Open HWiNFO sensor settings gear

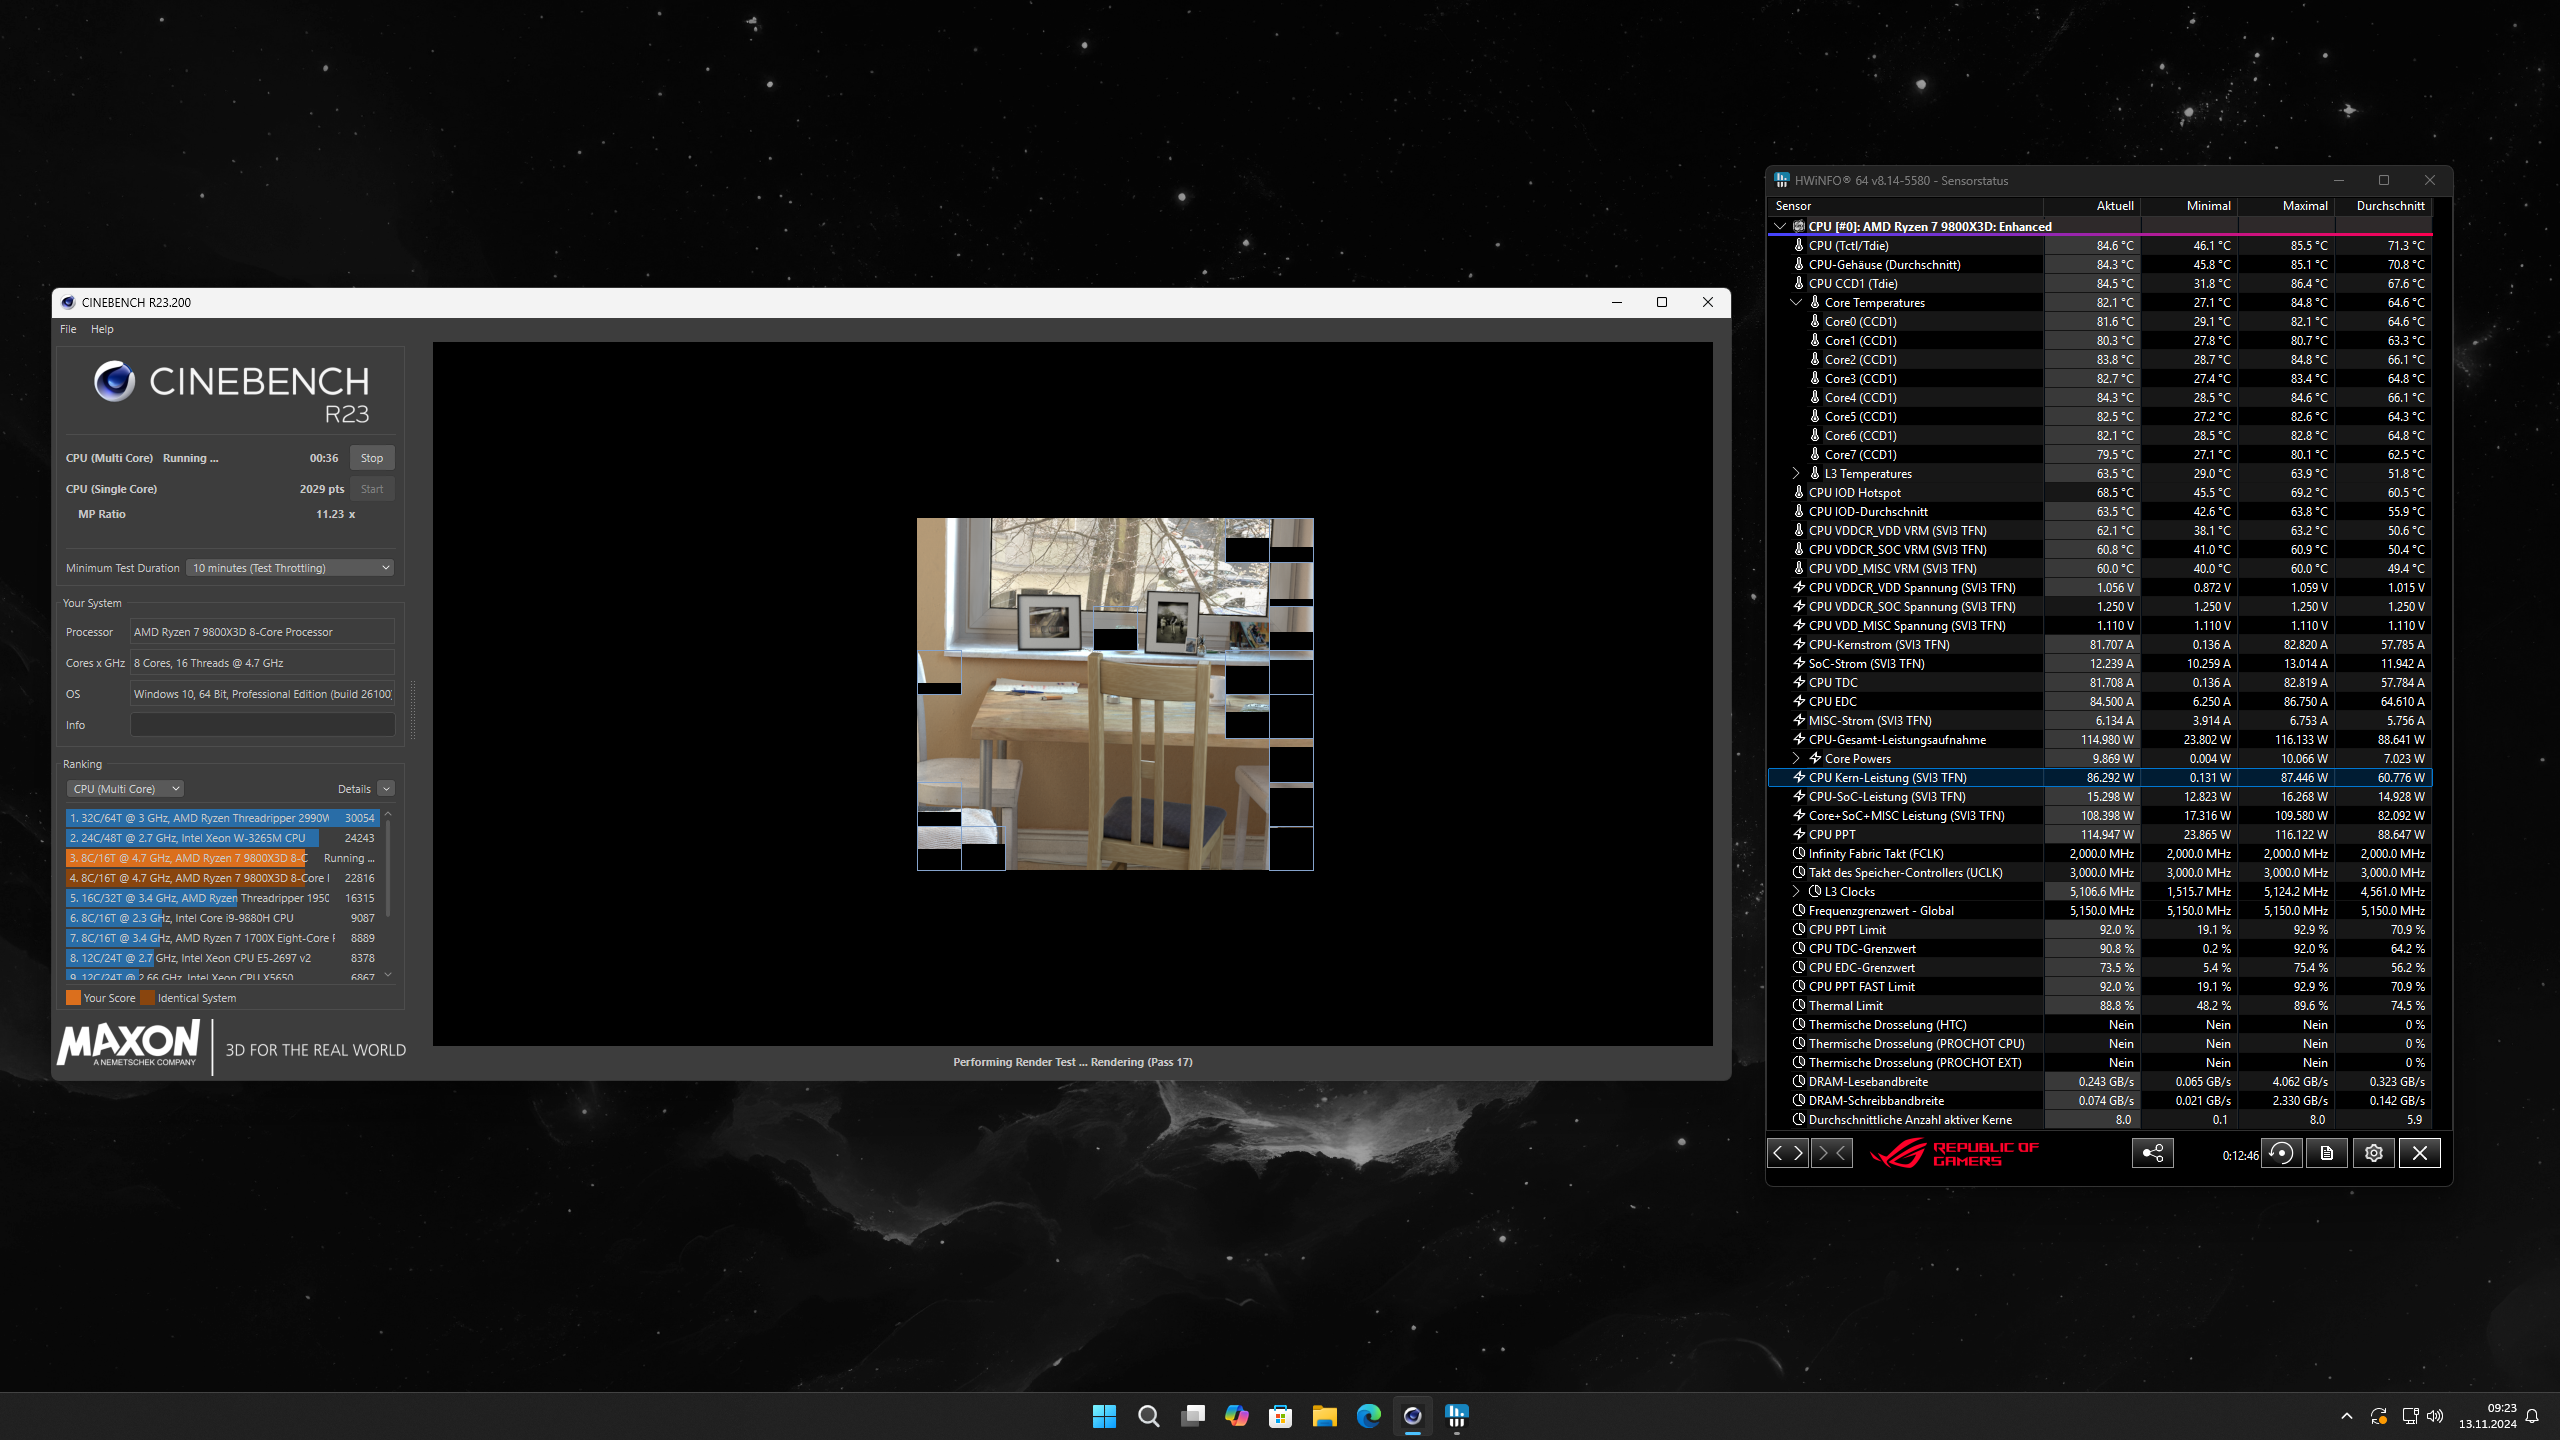2373,1153
